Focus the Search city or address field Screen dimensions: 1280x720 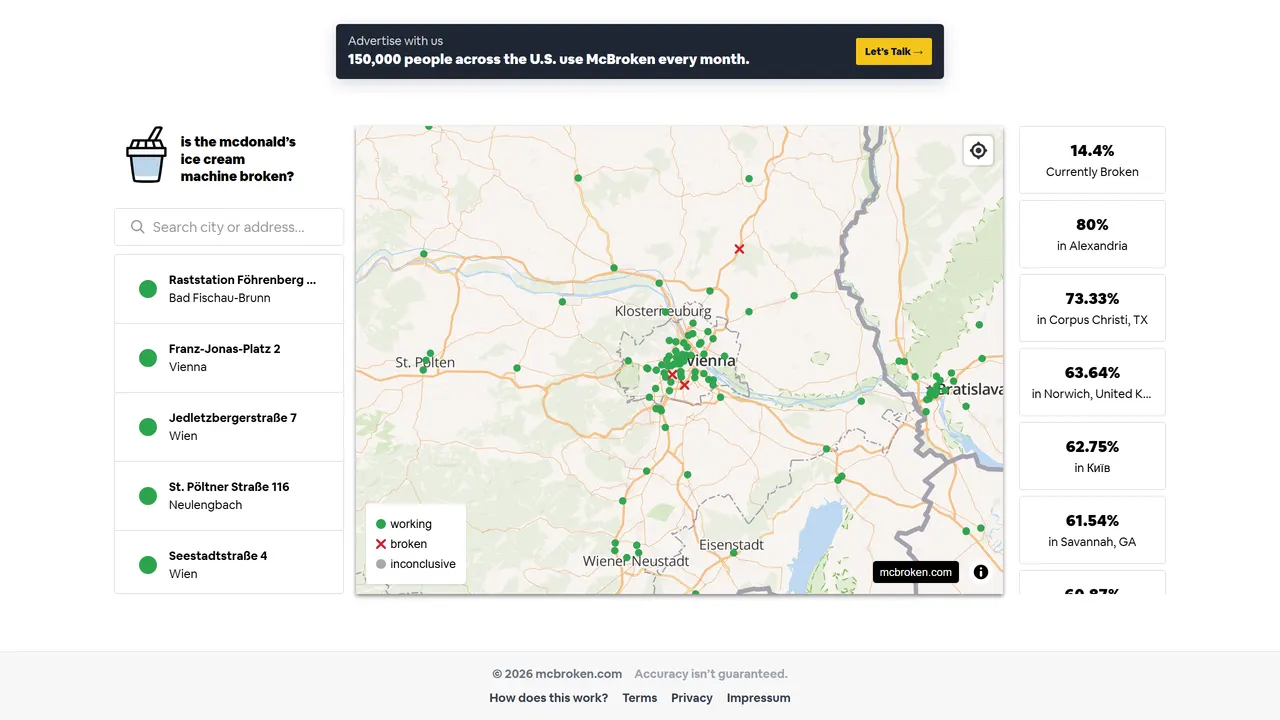pyautogui.click(x=229, y=227)
